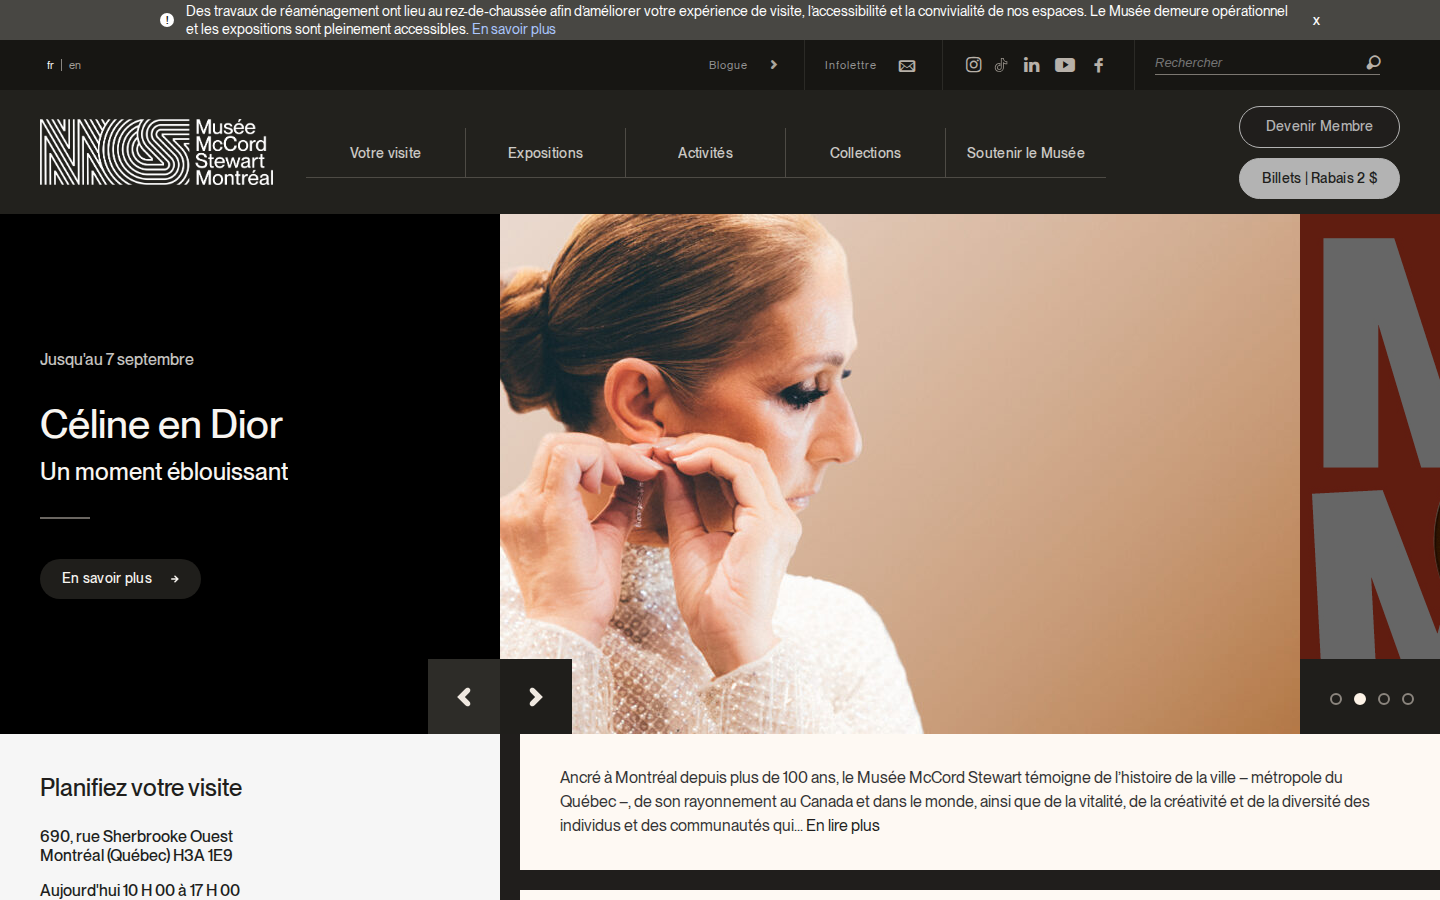The width and height of the screenshot is (1440, 900).
Task: Select the third carousel slide dot
Action: [1384, 699]
